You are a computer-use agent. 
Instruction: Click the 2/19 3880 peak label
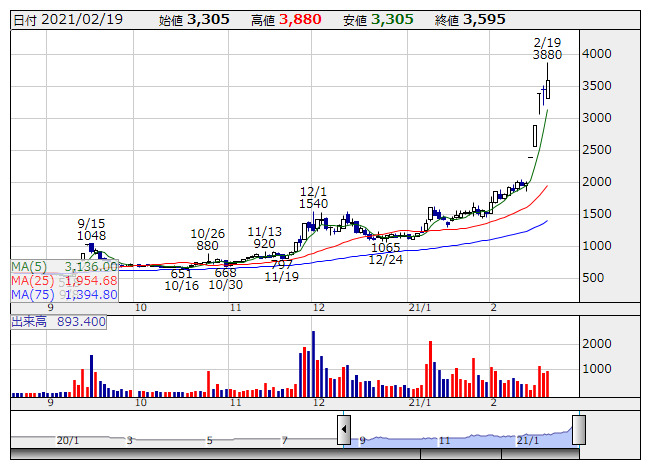(546, 49)
